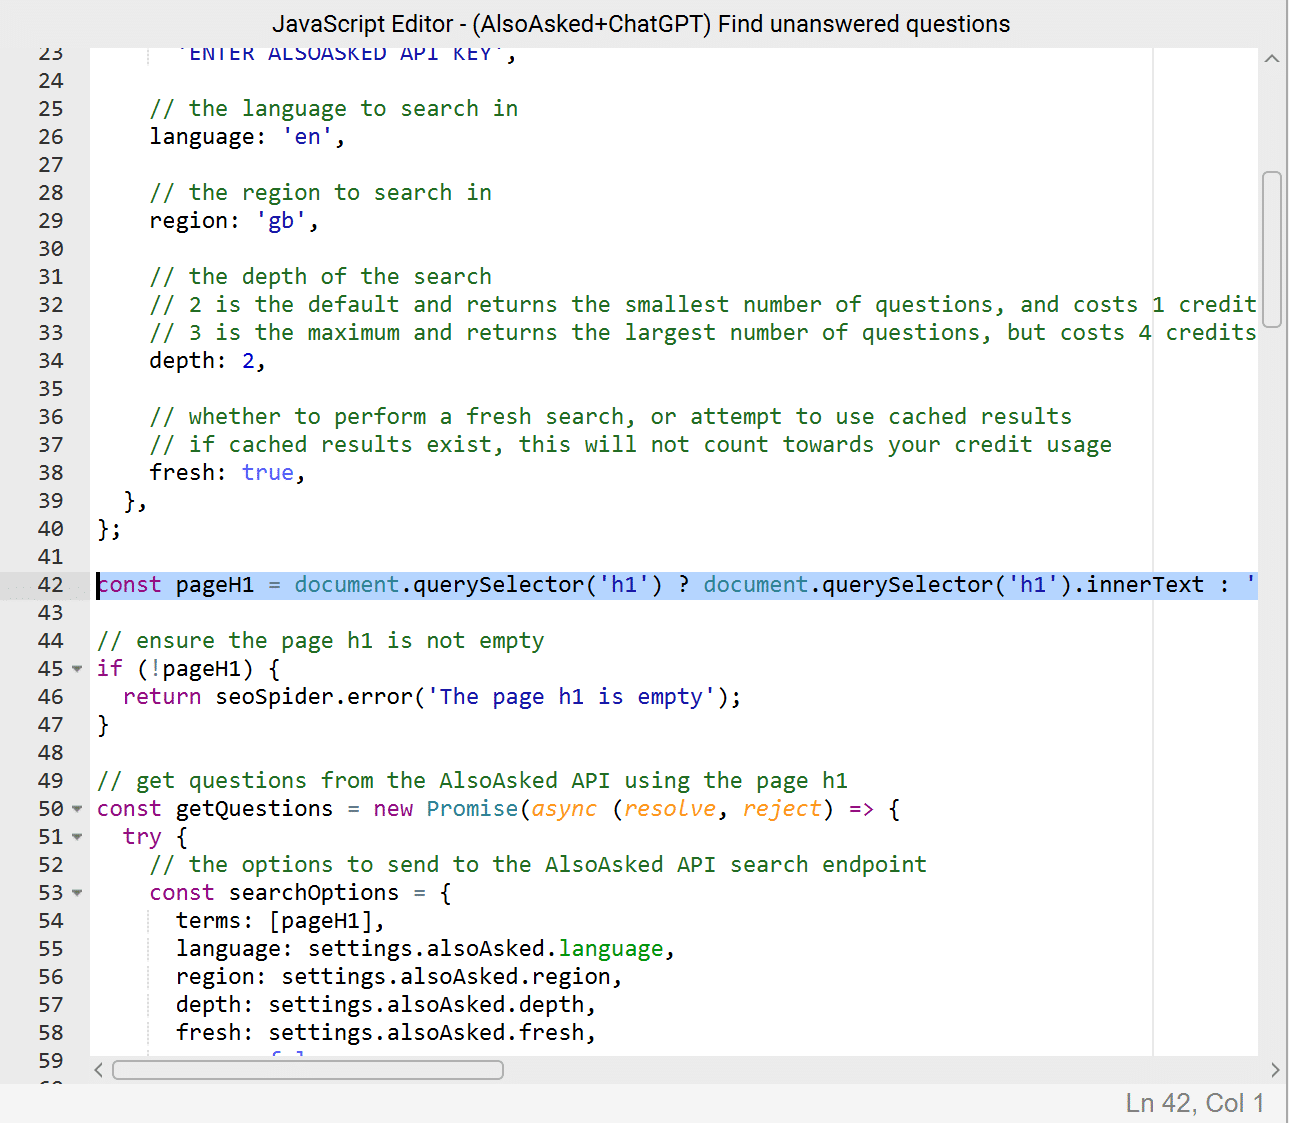This screenshot has height=1123, width=1289.
Task: Click the comment "// ensure the page h1 is not empty"
Action: (321, 641)
